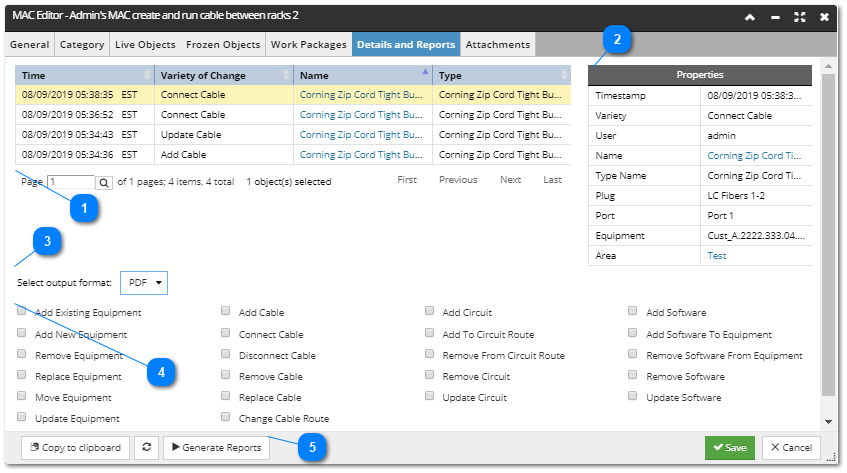Click the Generate Reports button
The image size is (847, 473).
(217, 448)
